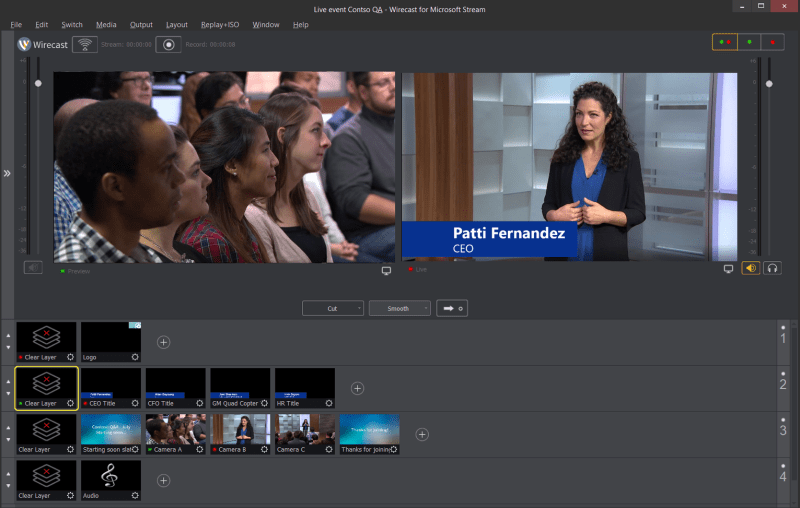Open the Help menu
Viewport: 800px width, 508px height.
pos(301,24)
